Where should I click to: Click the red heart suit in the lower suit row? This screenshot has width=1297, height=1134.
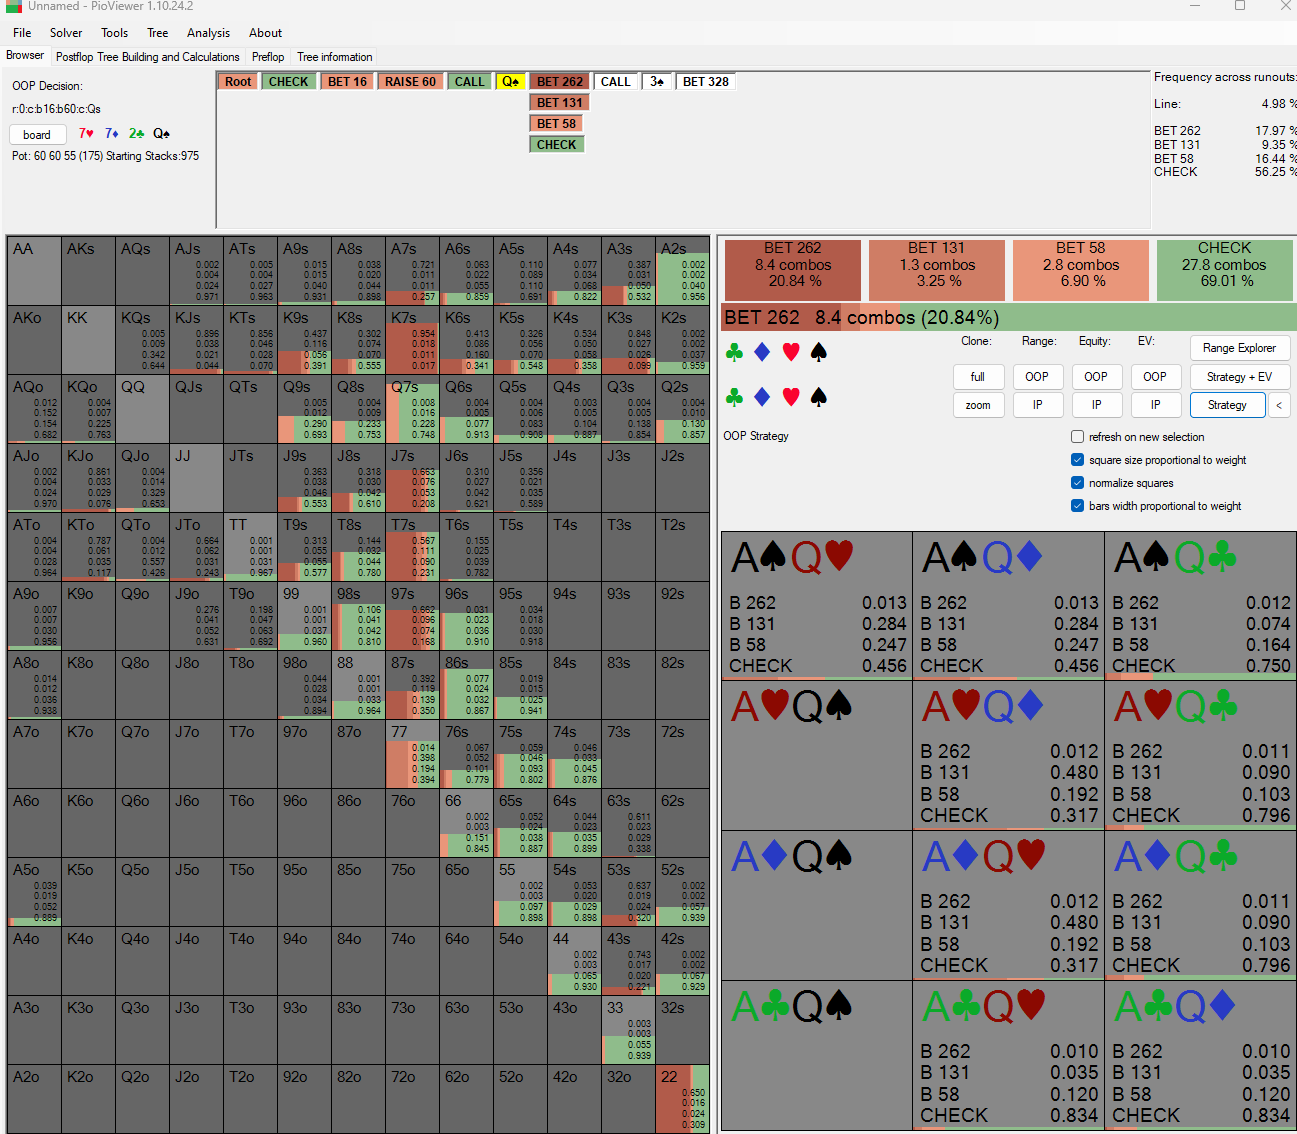pos(791,398)
